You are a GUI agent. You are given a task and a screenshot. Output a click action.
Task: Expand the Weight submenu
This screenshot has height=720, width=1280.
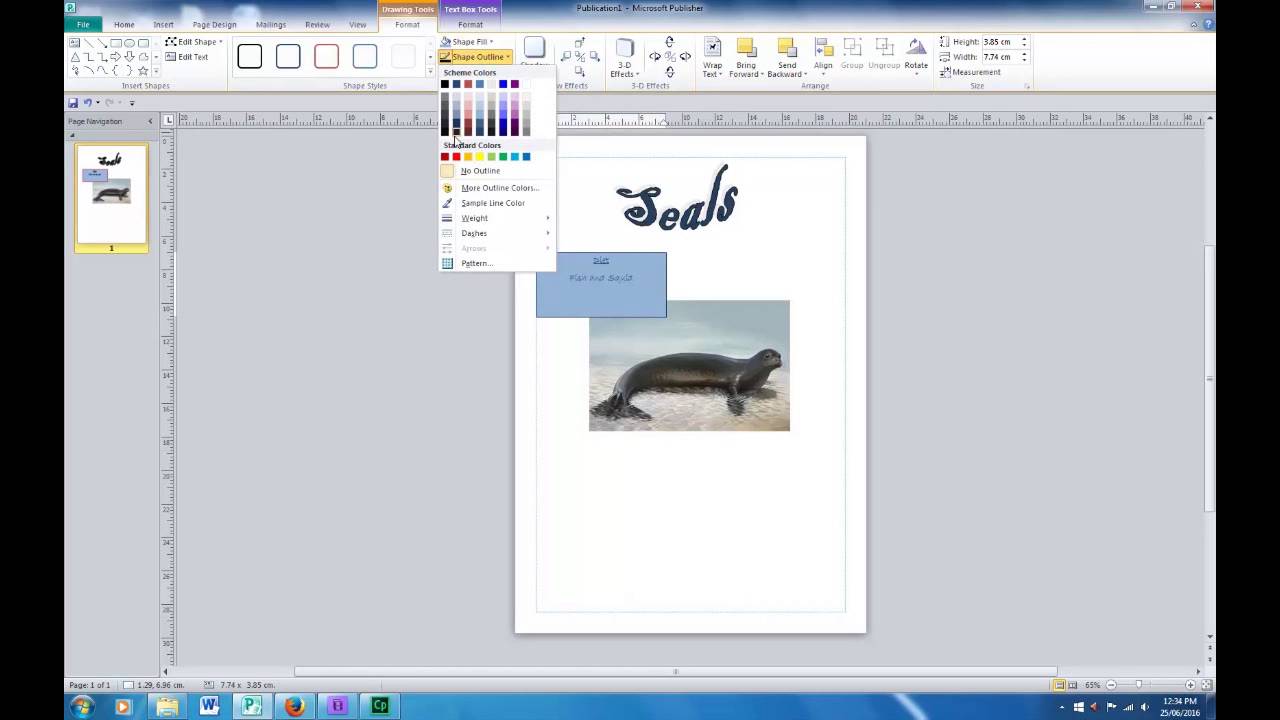coord(474,218)
